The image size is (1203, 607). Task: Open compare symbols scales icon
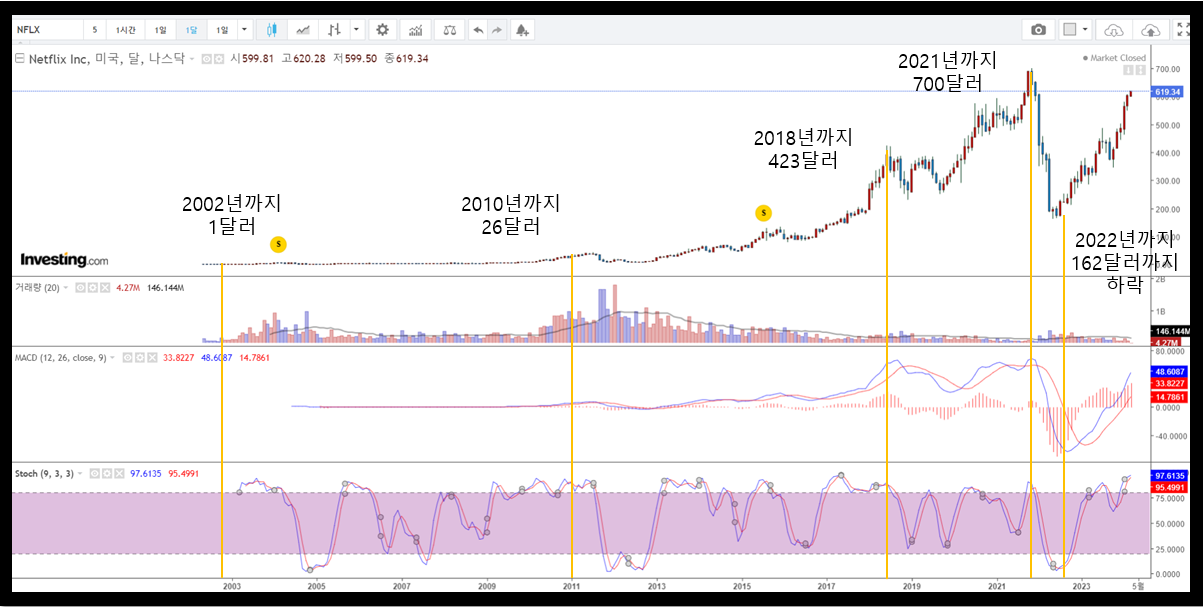449,30
